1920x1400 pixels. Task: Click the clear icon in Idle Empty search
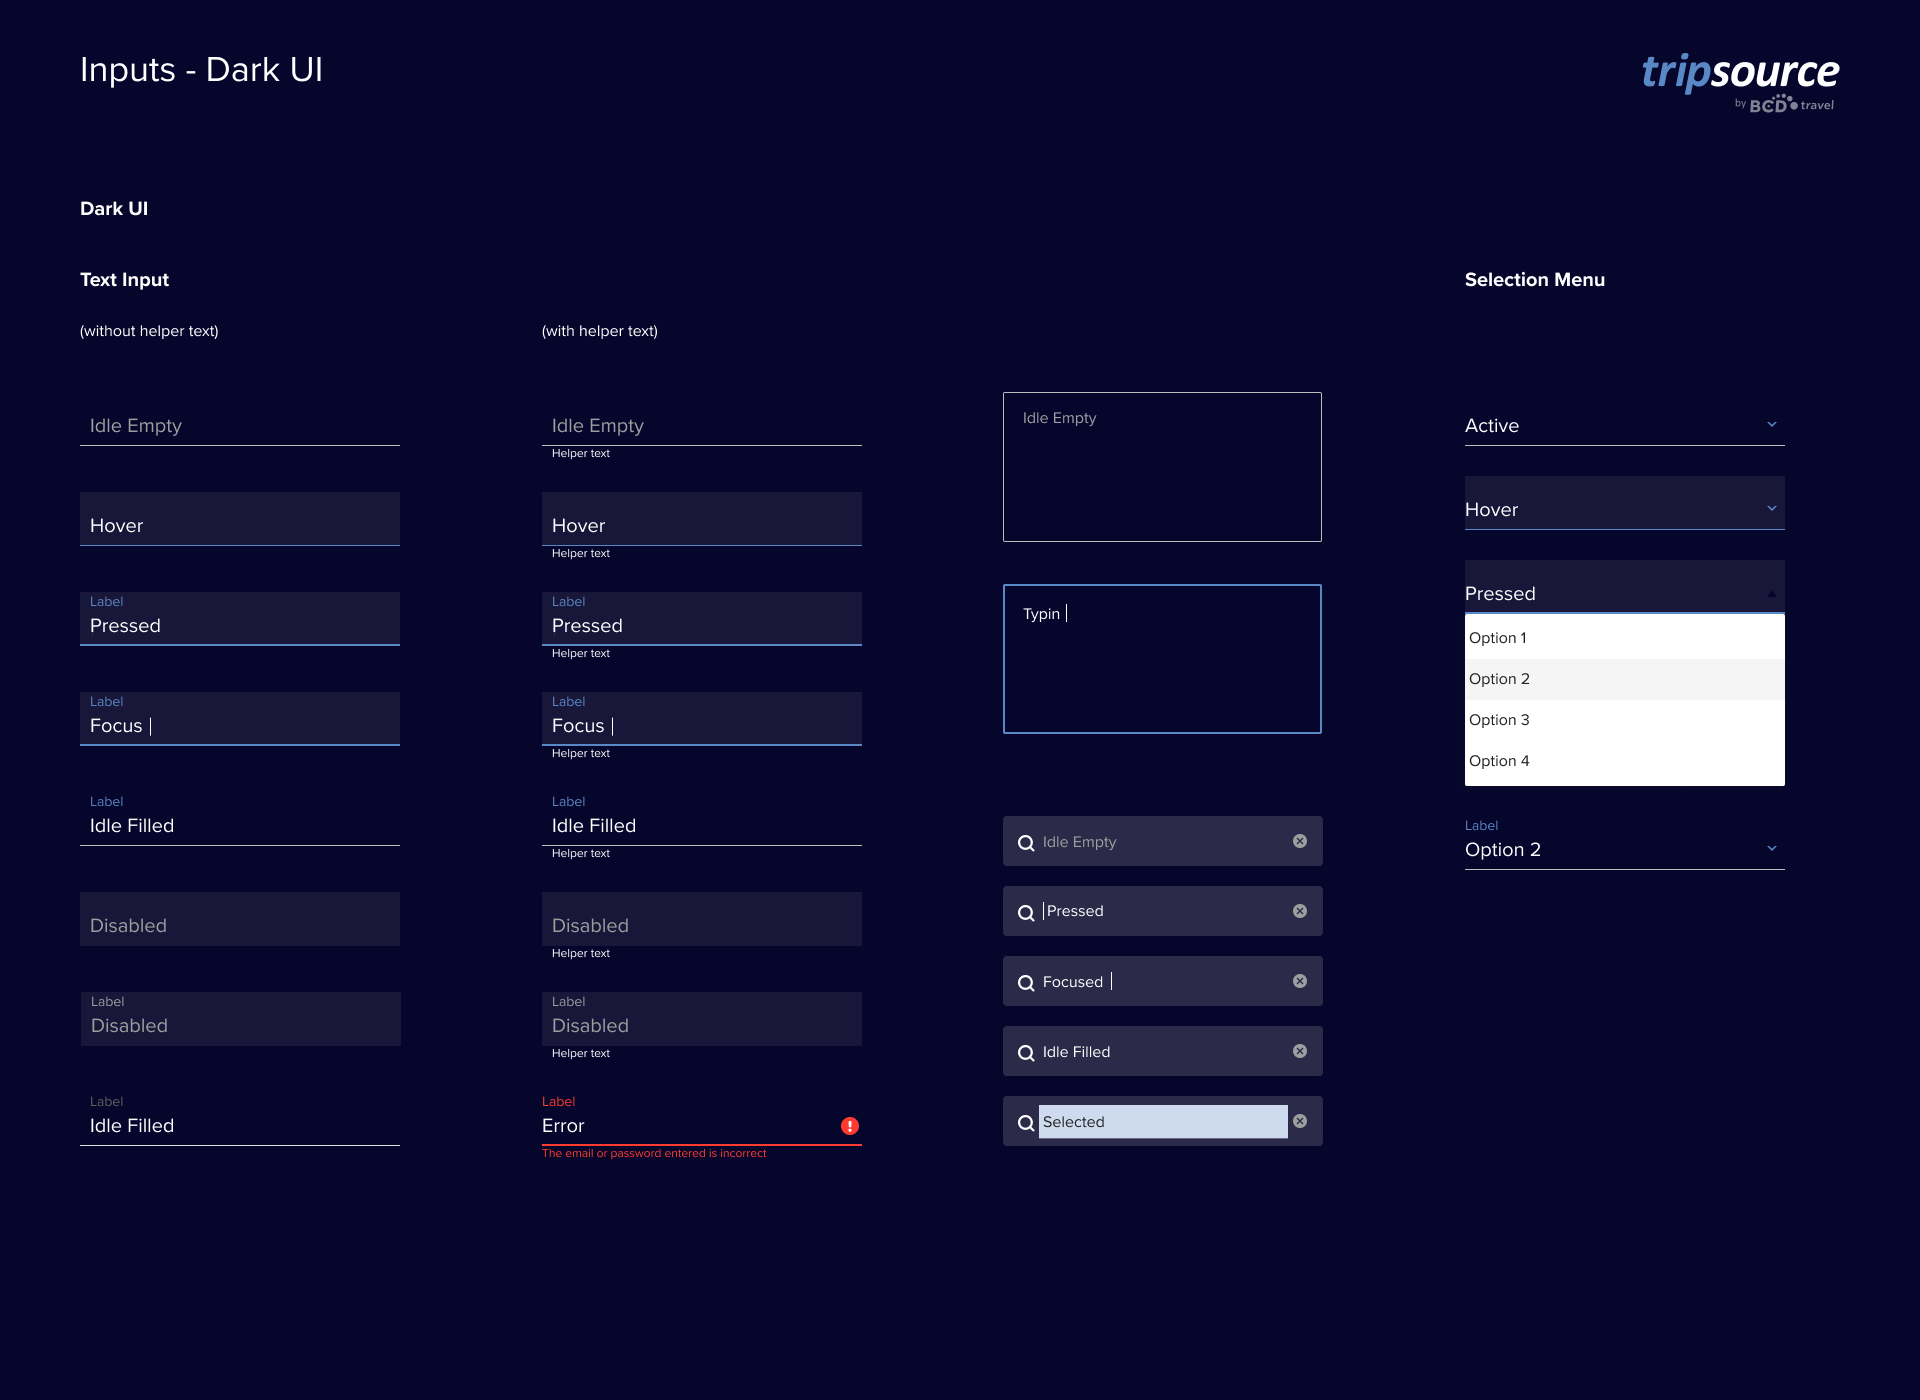point(1300,841)
